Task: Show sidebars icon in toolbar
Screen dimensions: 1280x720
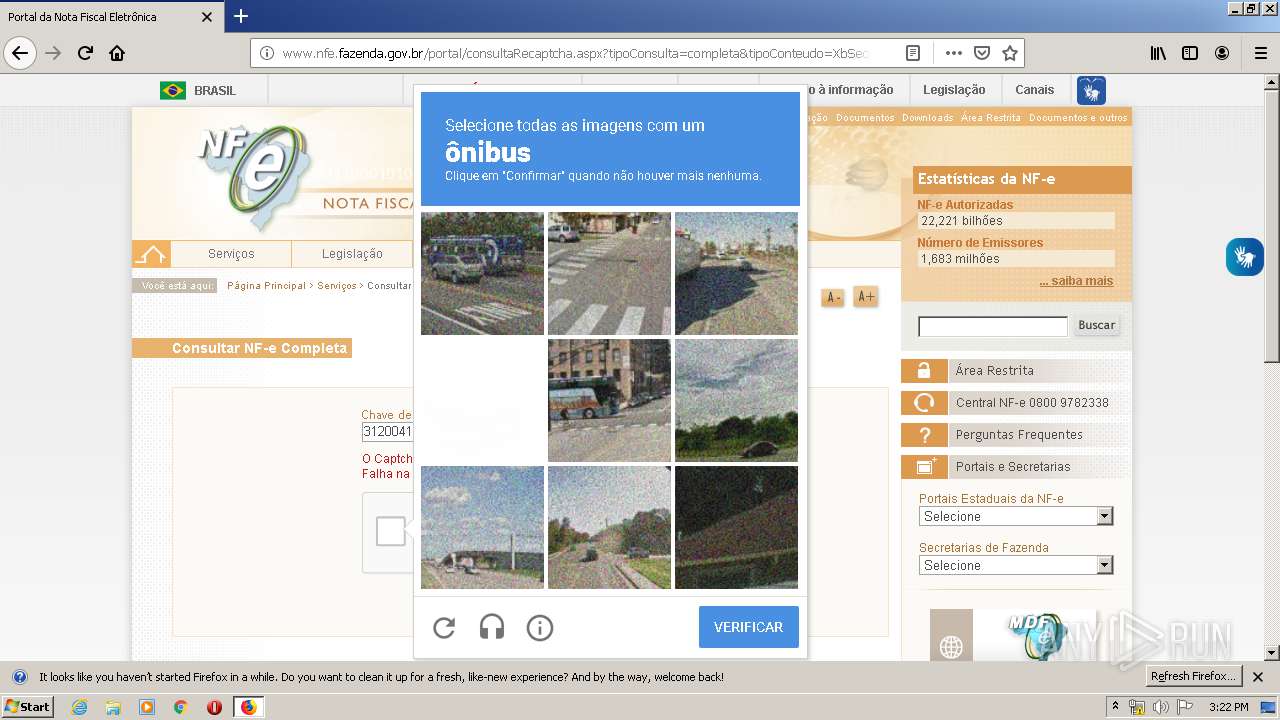Action: 1190,53
